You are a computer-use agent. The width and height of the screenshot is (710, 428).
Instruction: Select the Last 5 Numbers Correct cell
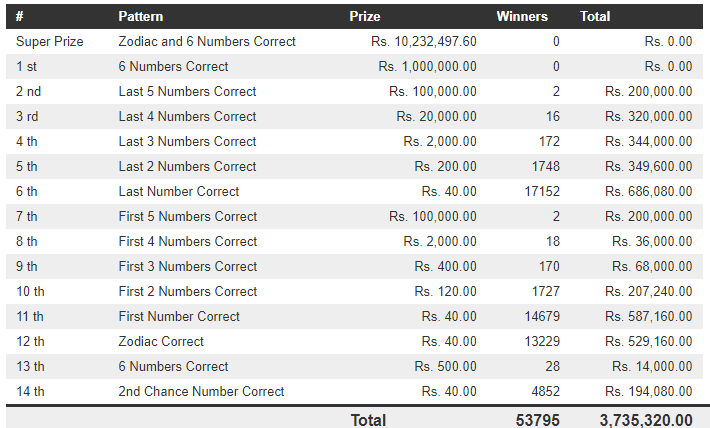click(x=187, y=92)
